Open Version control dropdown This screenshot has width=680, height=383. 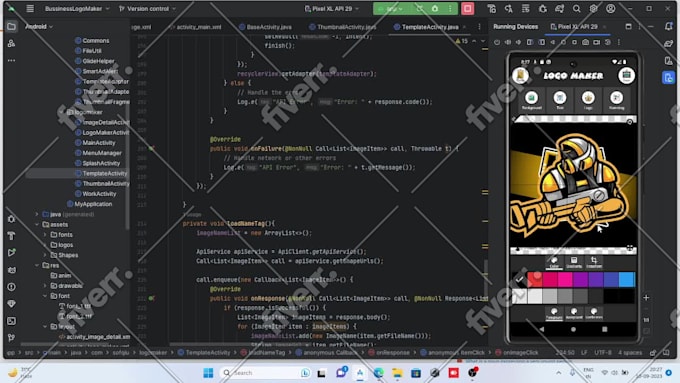[147, 9]
